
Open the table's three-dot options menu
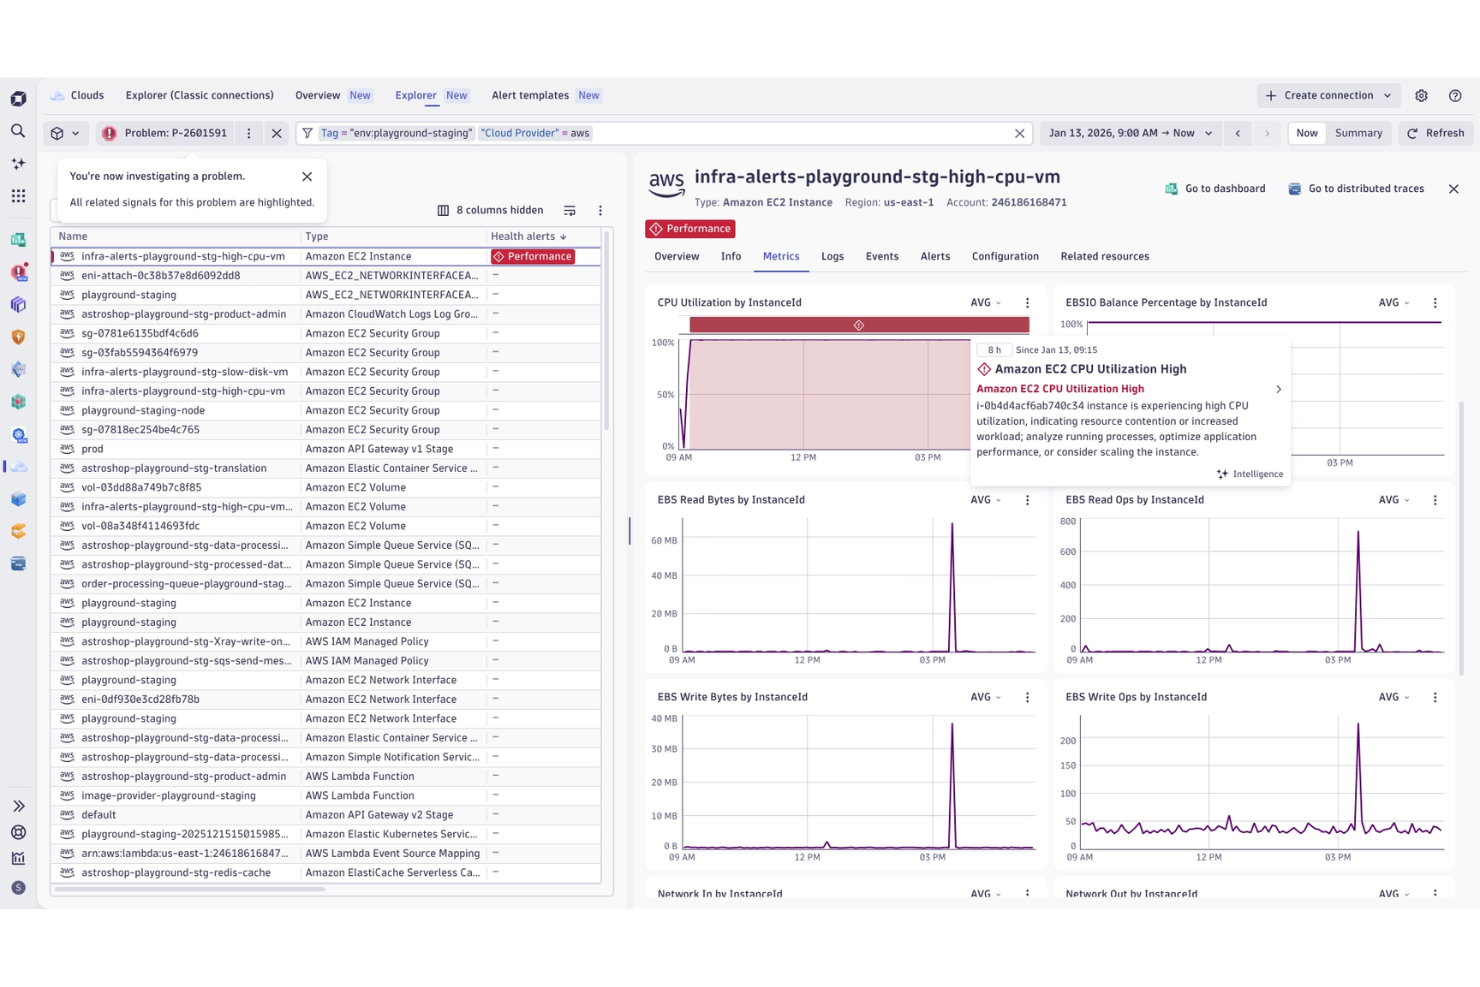600,211
